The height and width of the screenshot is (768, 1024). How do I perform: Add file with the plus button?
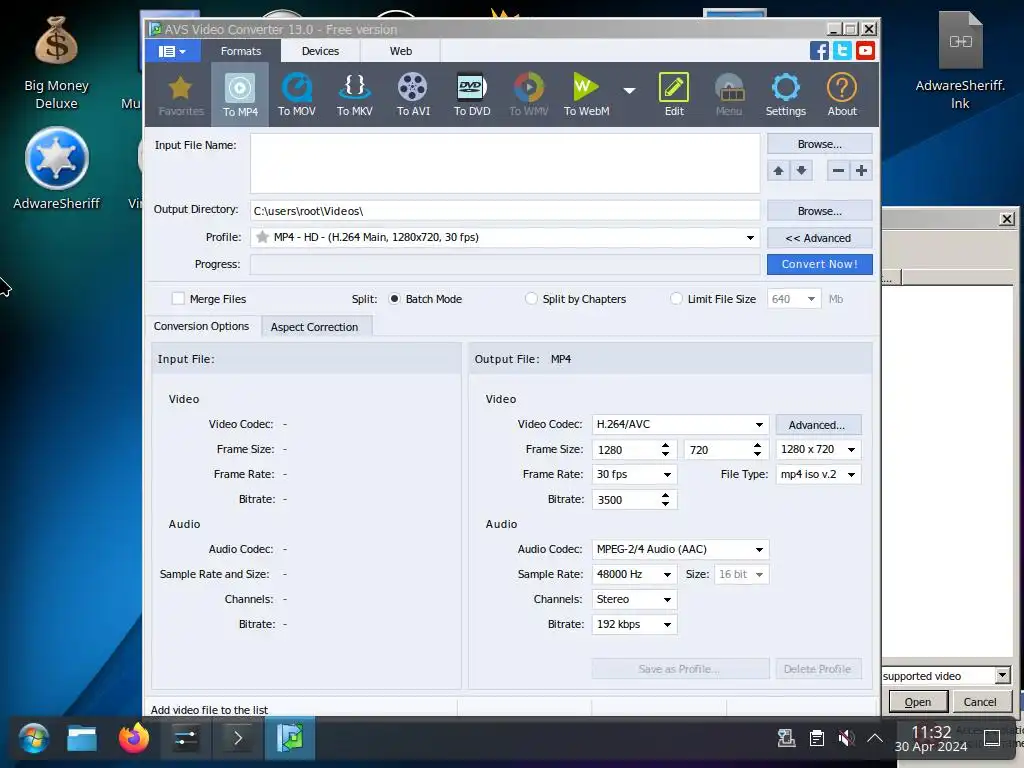861,171
